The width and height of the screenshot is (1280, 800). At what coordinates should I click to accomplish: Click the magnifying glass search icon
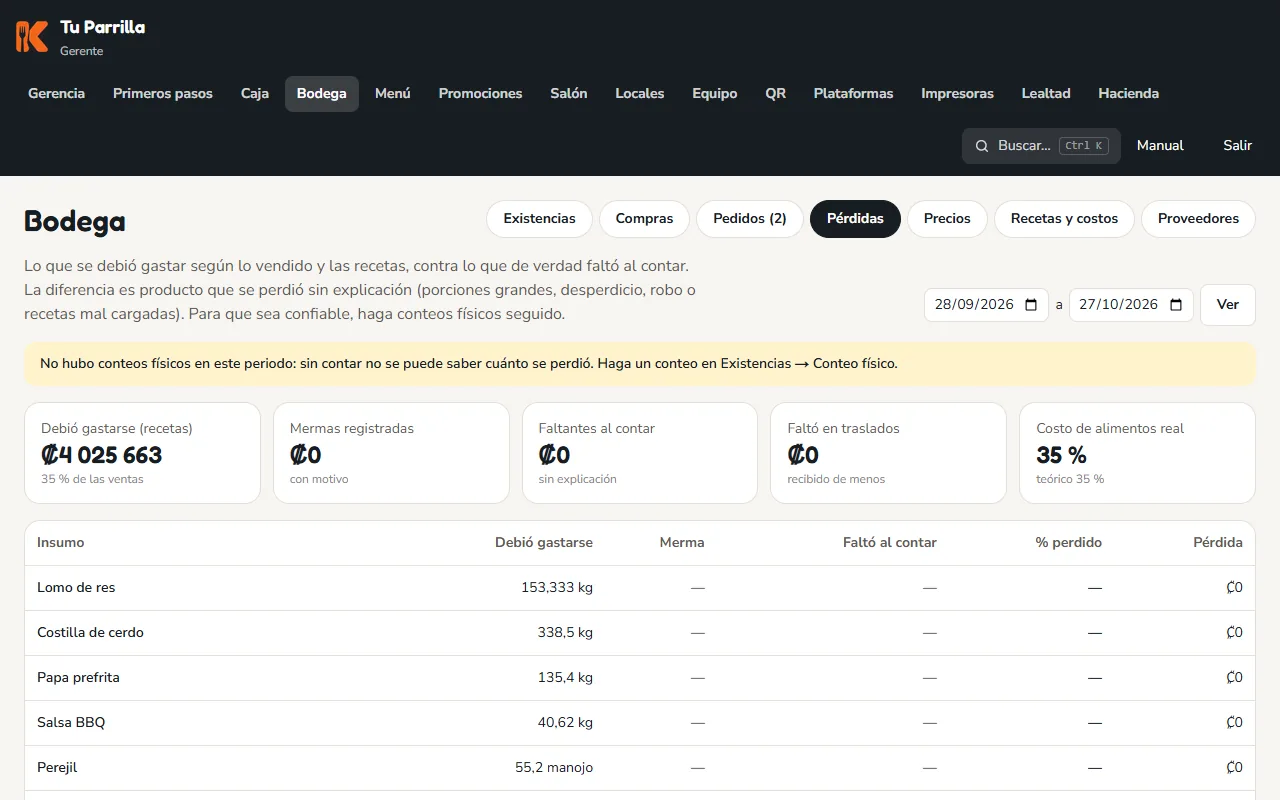click(x=982, y=146)
